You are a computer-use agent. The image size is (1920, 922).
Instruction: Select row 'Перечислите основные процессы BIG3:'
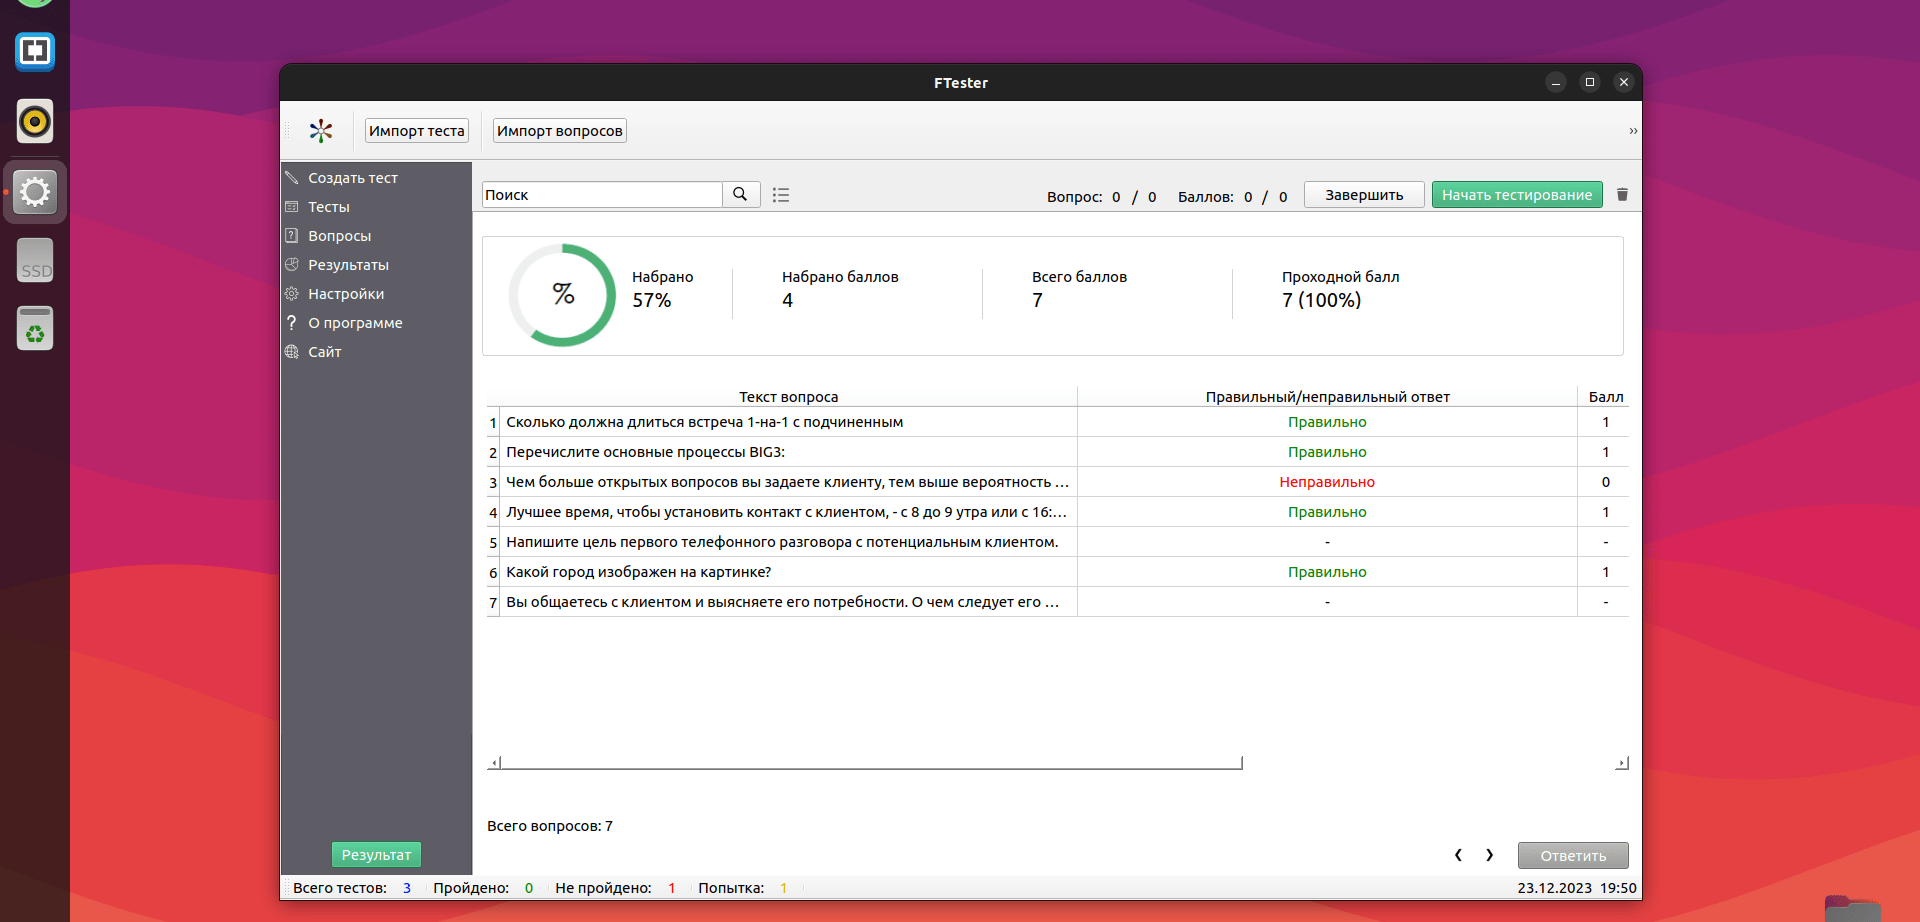[x=789, y=452]
